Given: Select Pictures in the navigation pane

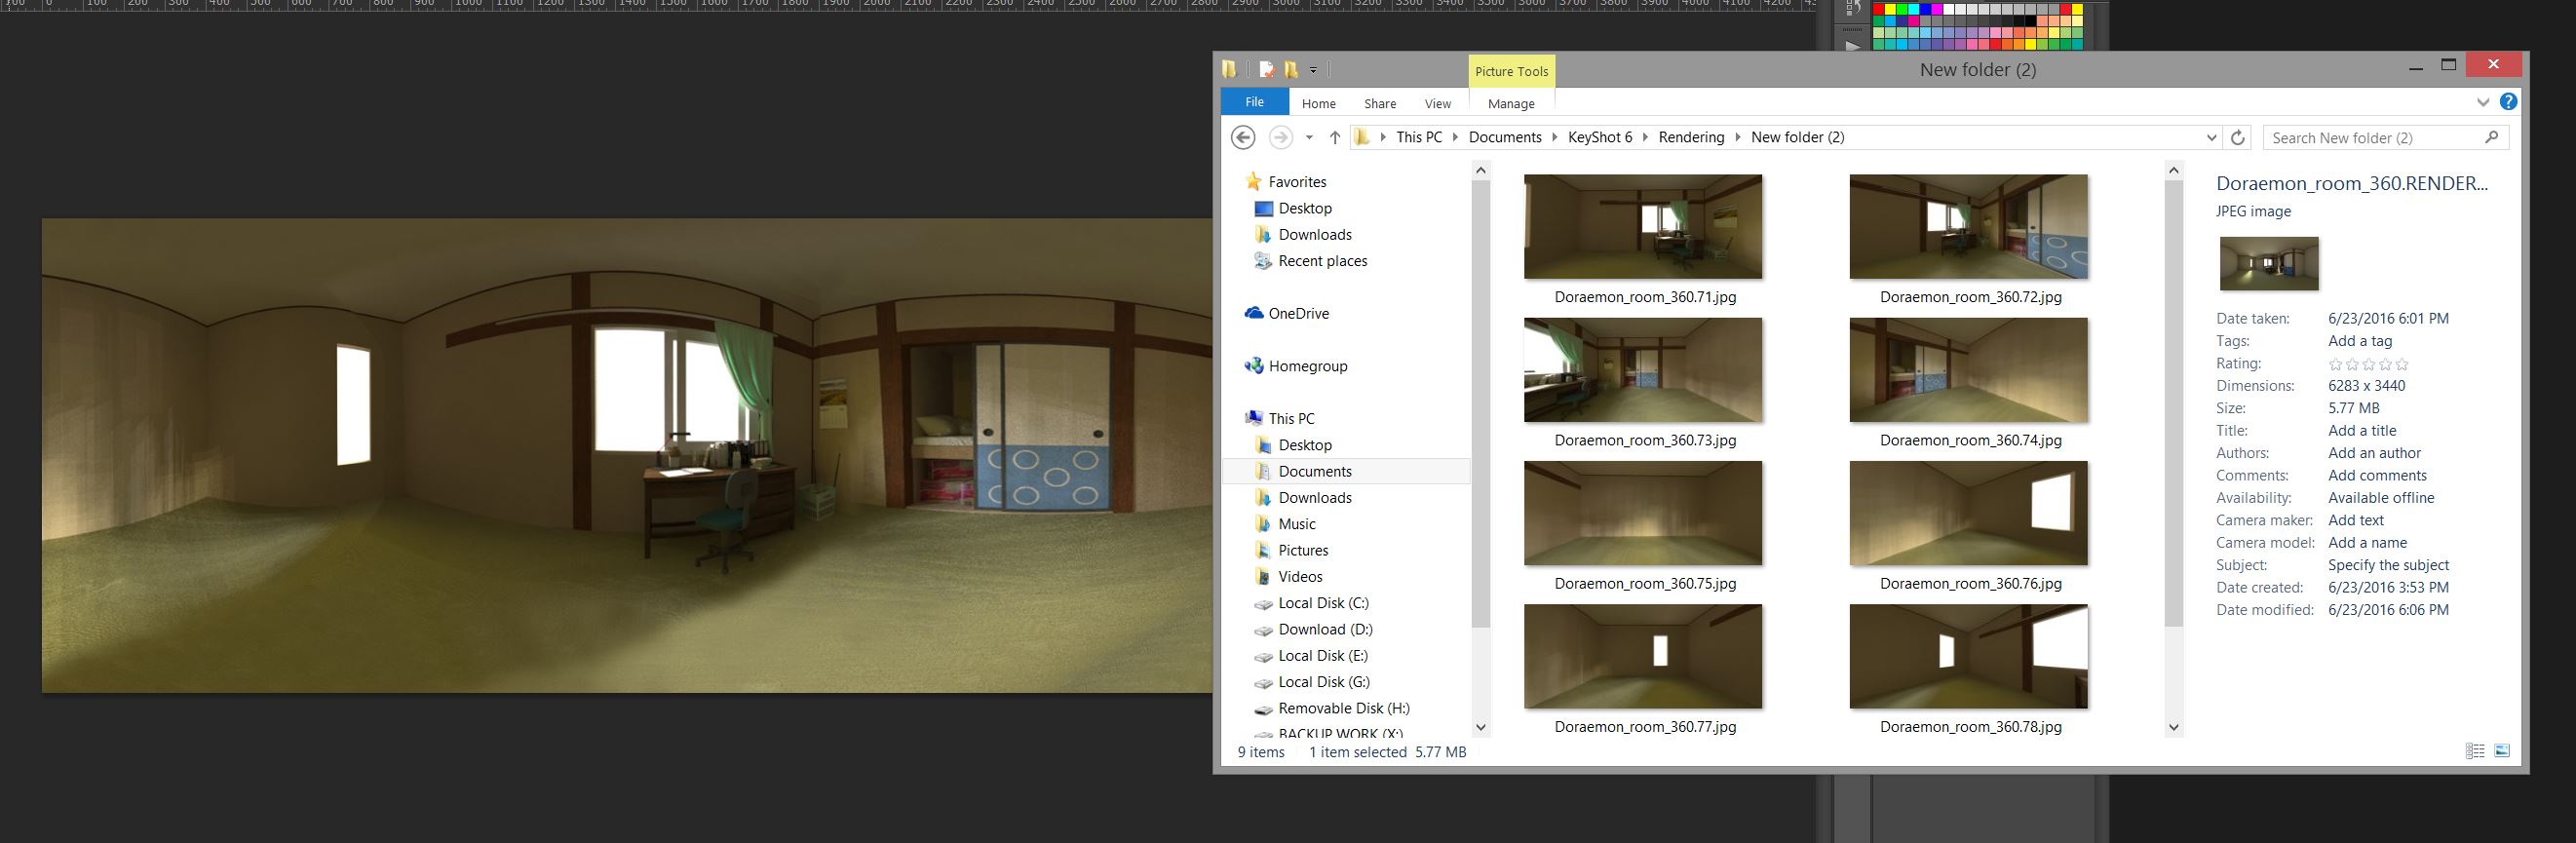Looking at the screenshot, I should click(x=1303, y=550).
